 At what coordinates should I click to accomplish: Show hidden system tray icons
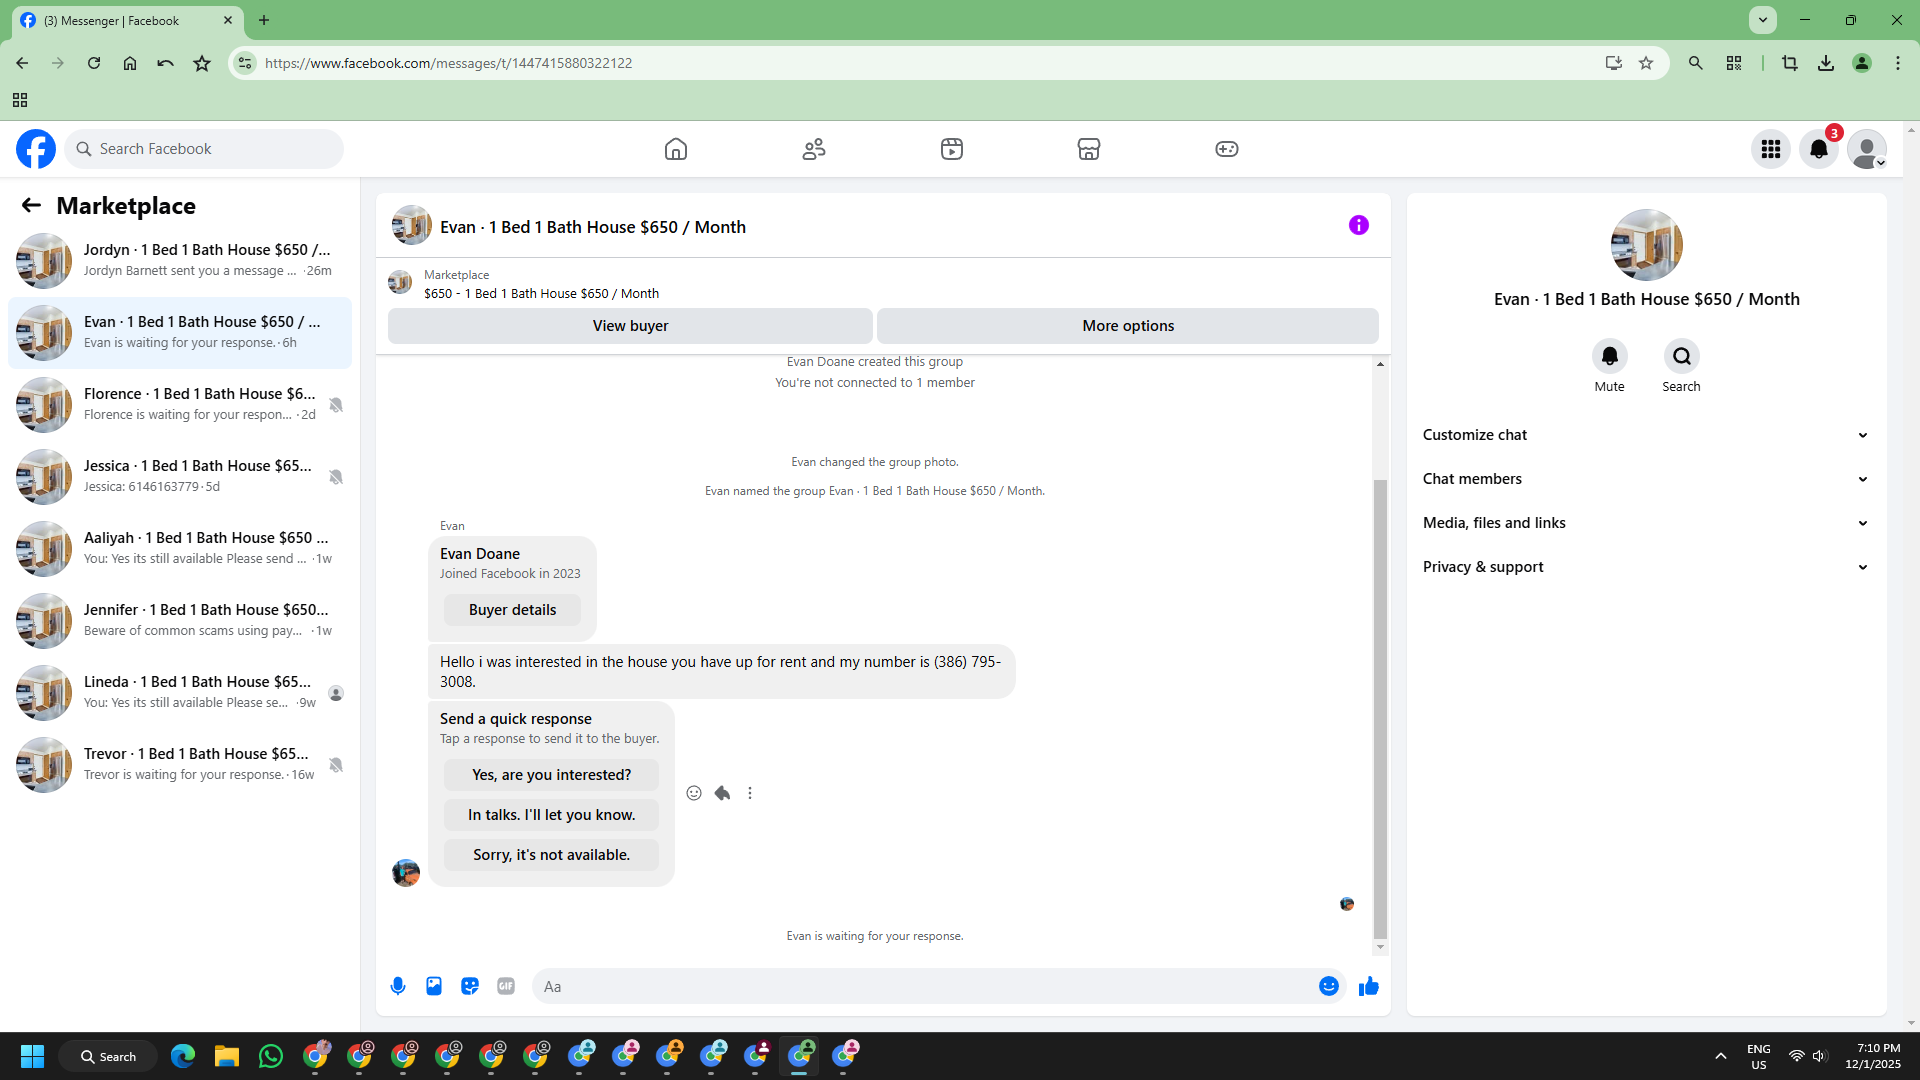pos(1721,1056)
